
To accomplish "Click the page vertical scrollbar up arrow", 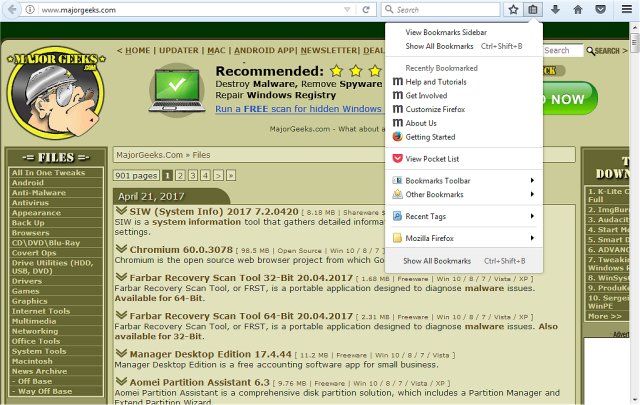I will tap(634, 29).
